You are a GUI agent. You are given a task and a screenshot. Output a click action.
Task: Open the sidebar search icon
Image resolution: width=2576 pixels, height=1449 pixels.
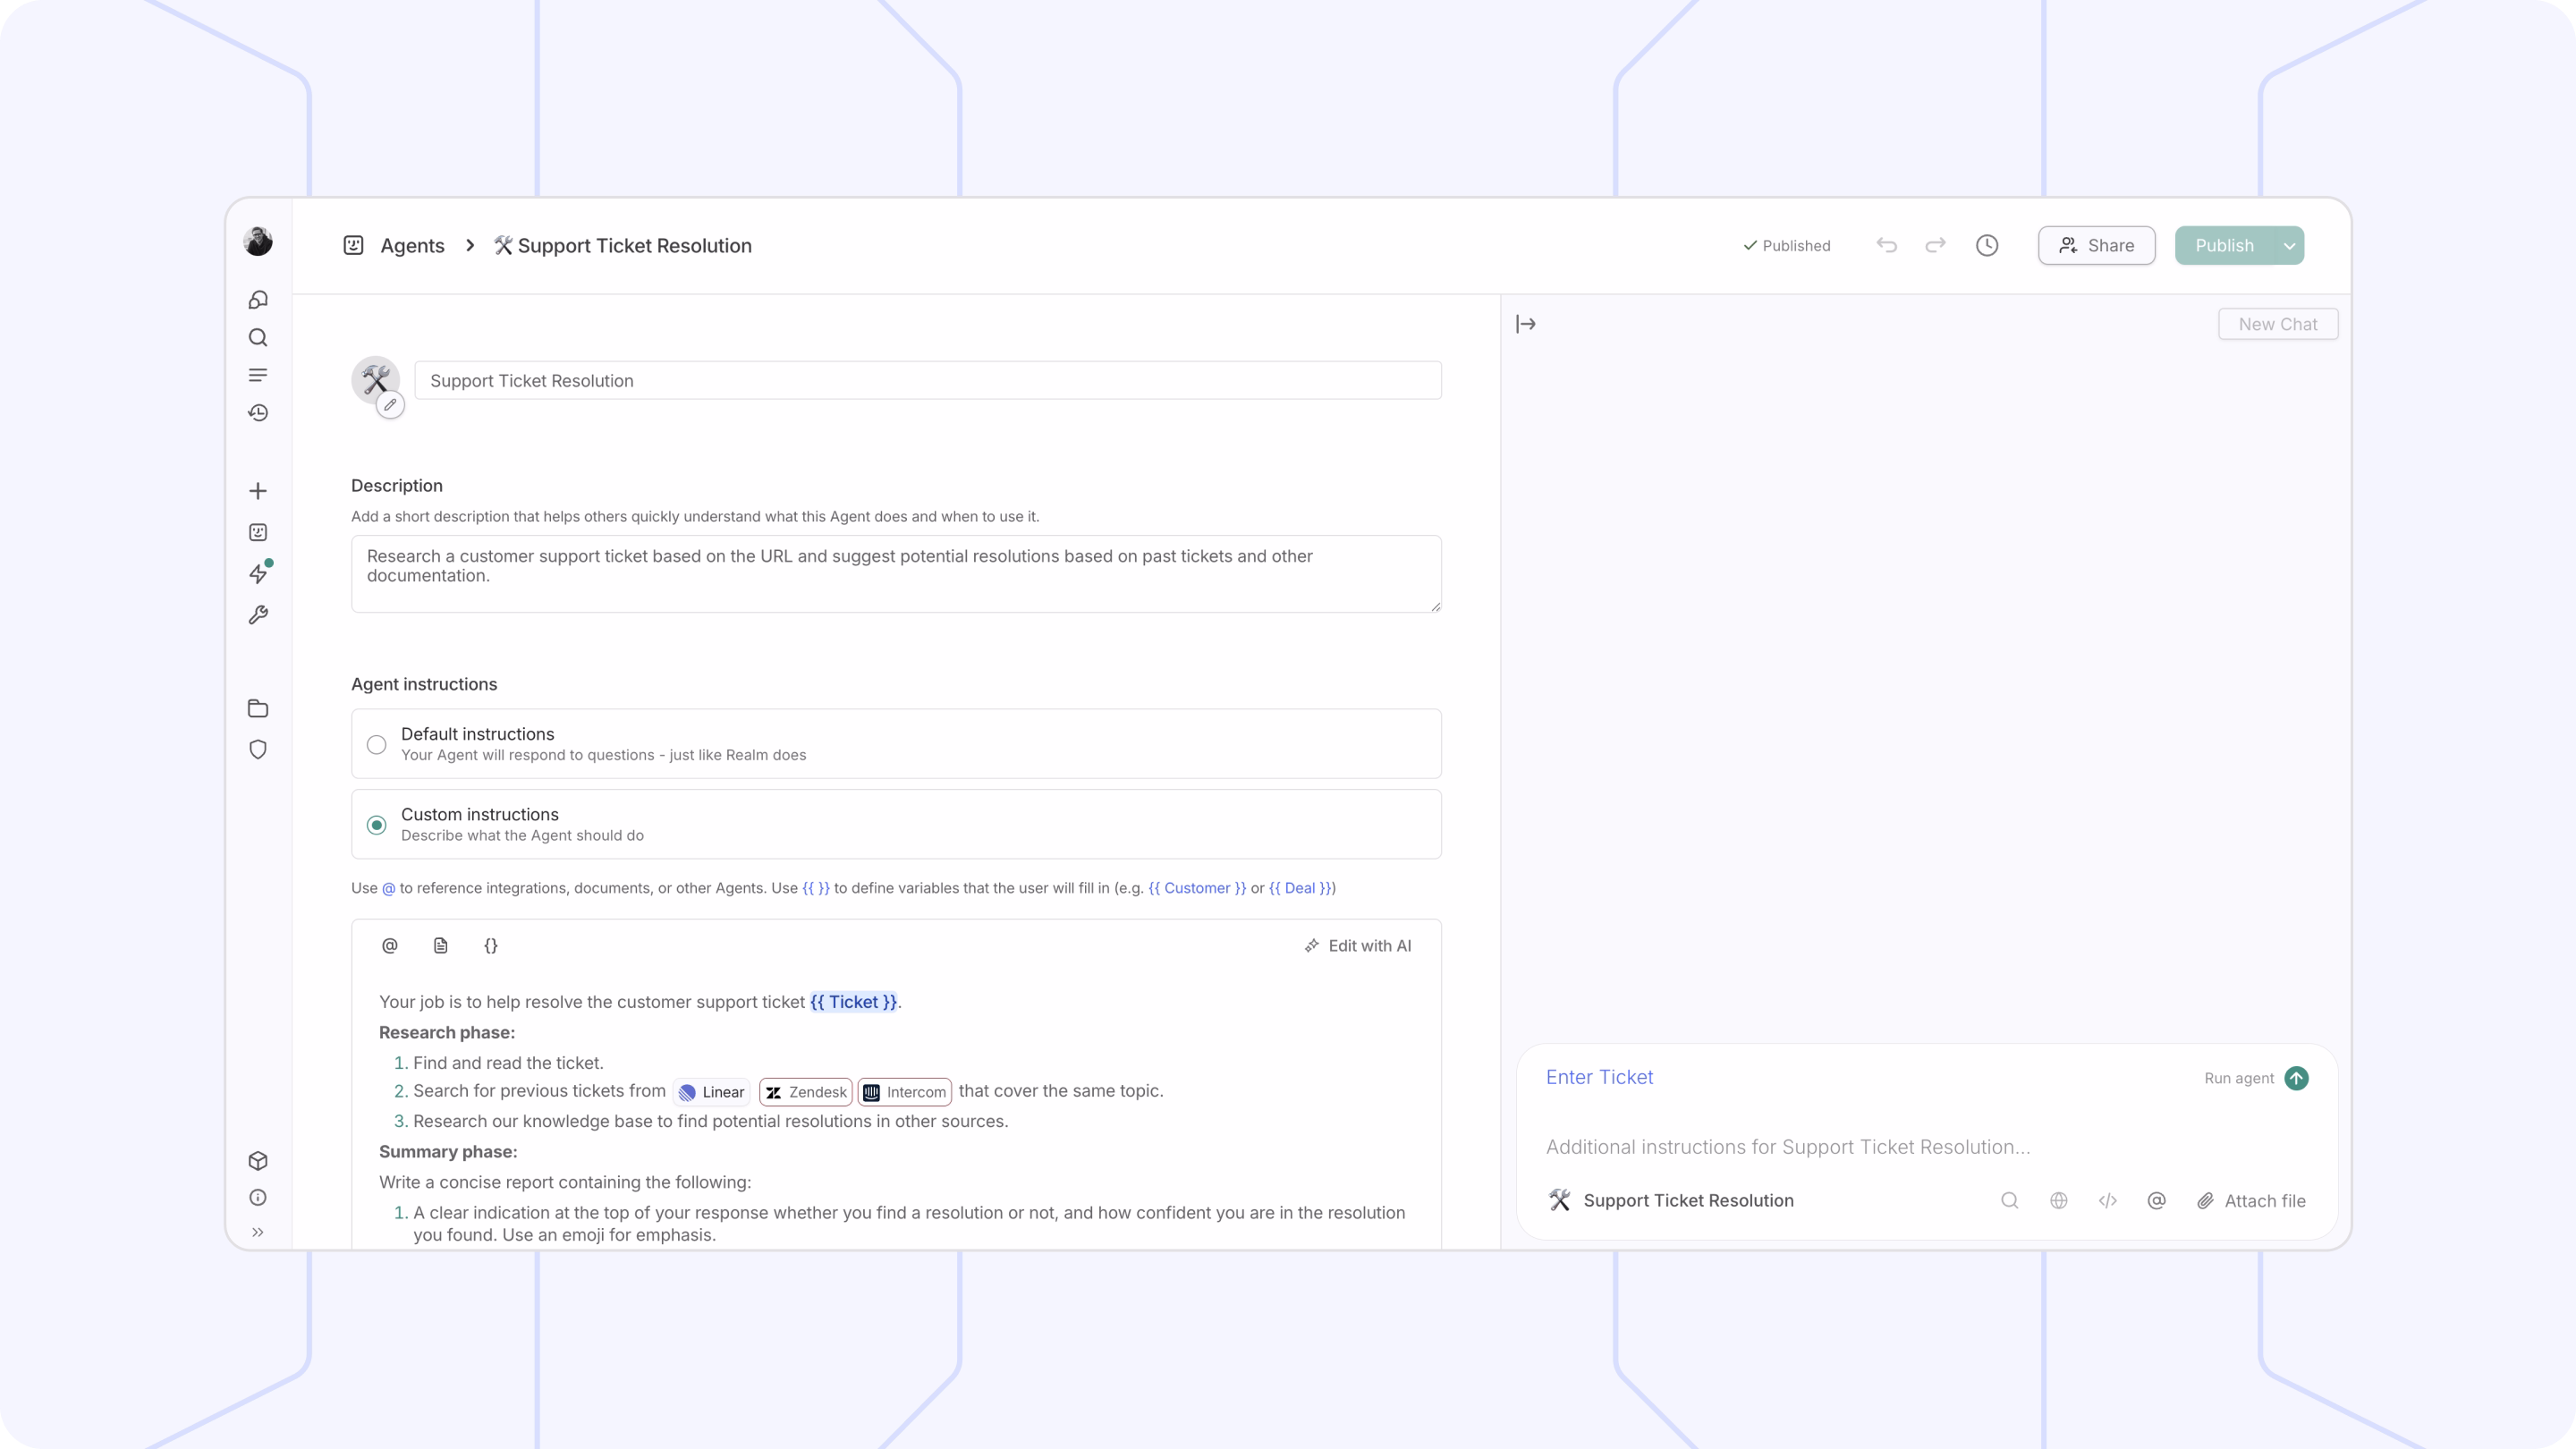pyautogui.click(x=258, y=338)
